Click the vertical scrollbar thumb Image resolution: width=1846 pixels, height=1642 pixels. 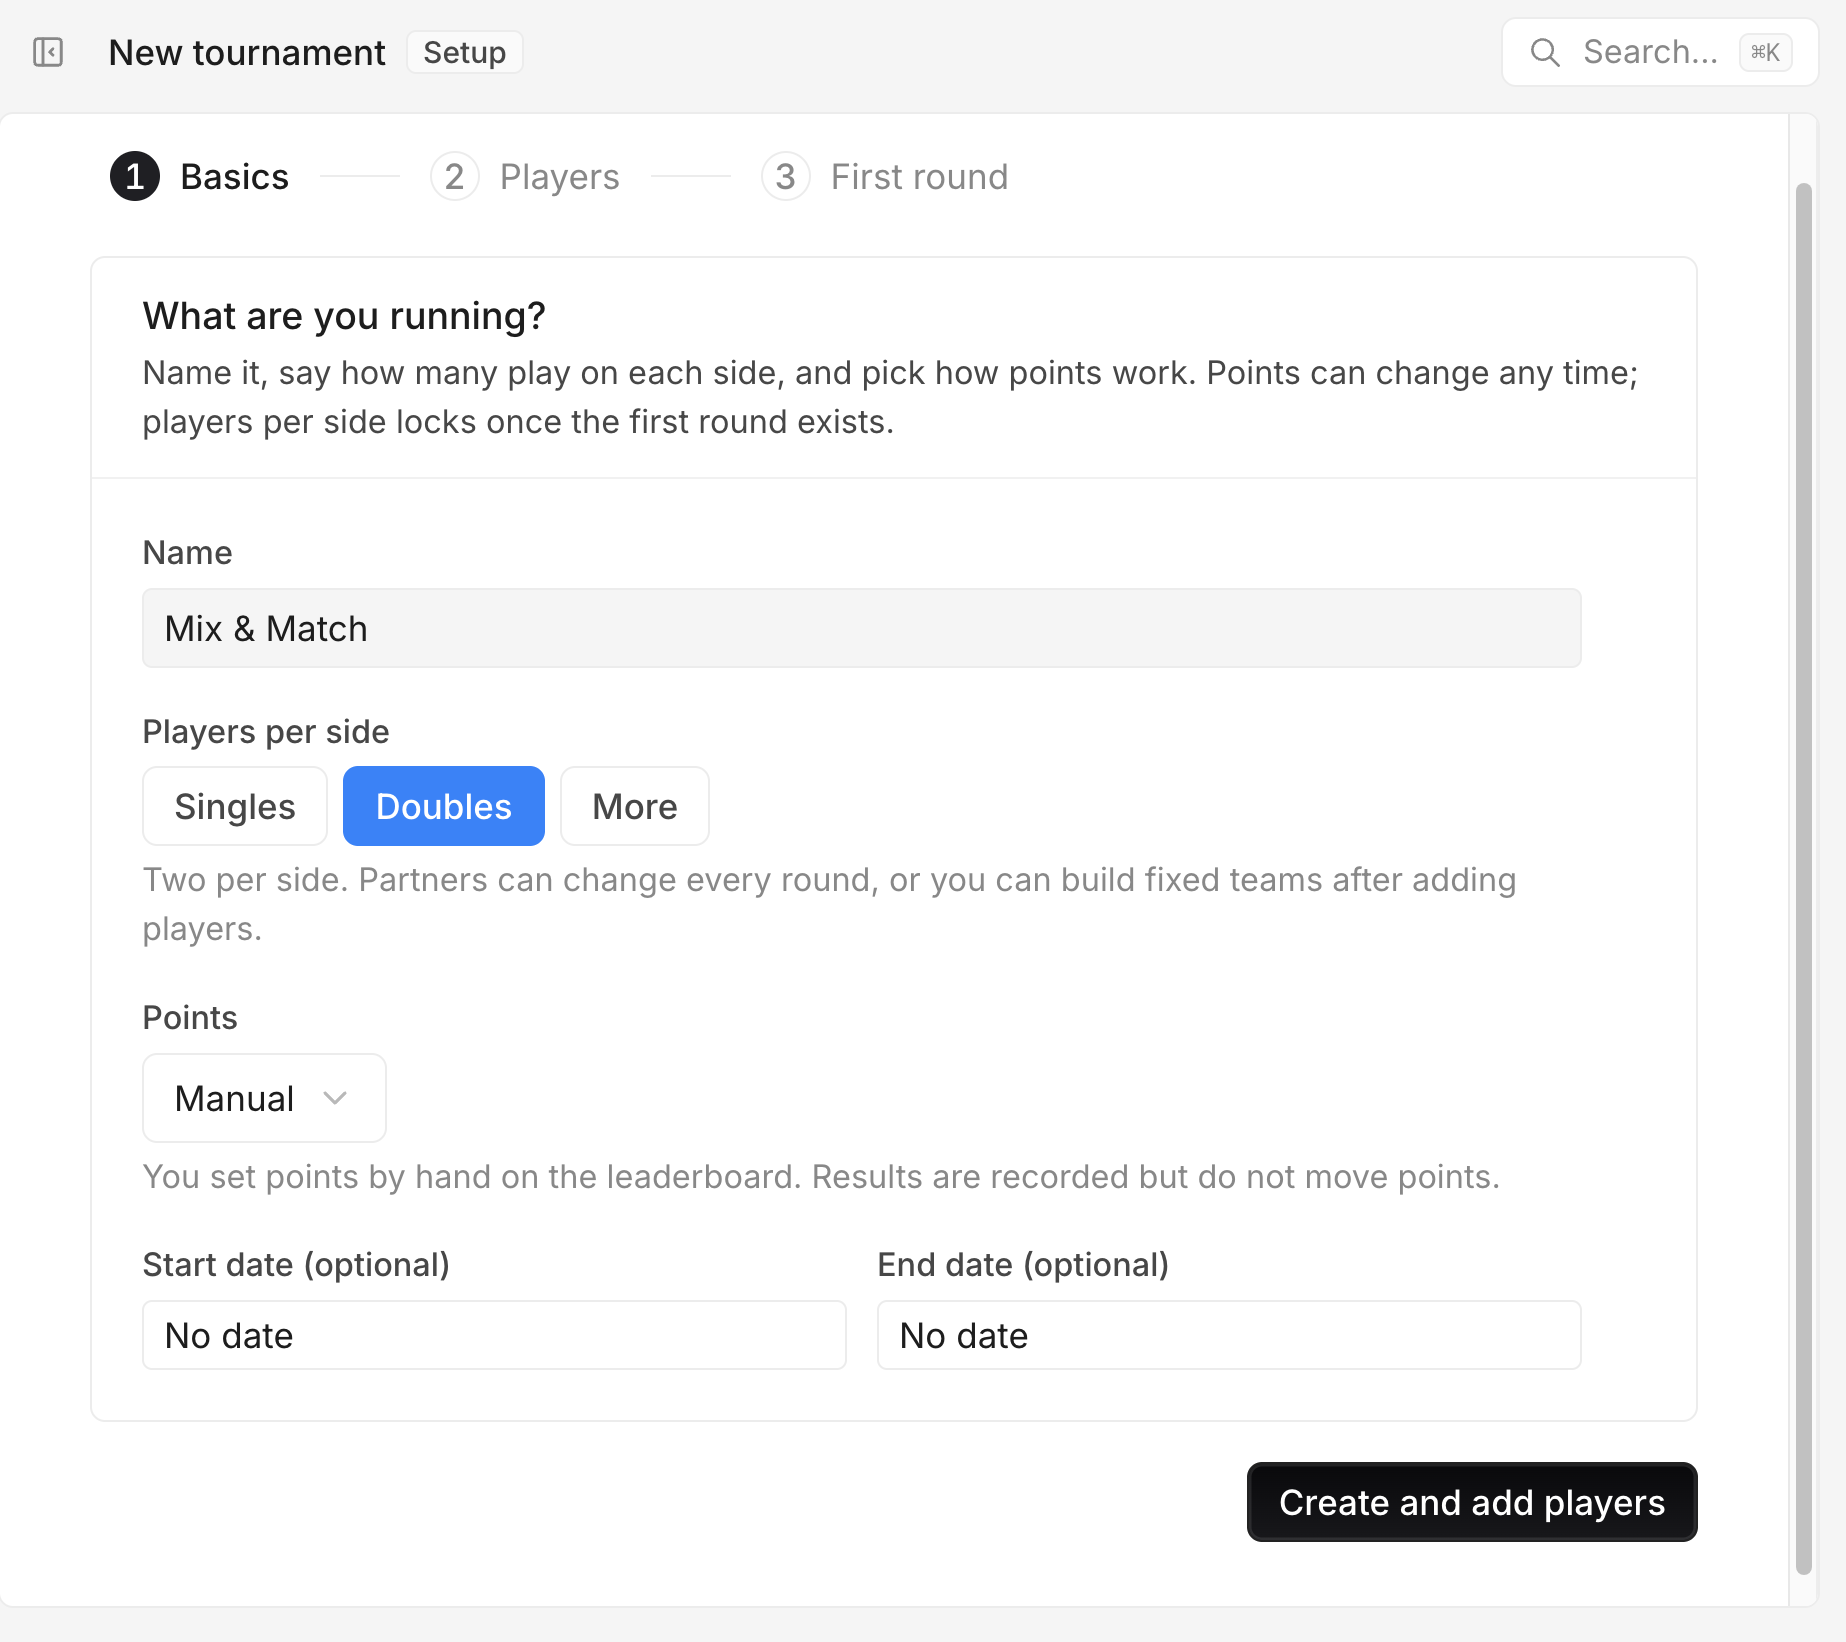(x=1804, y=878)
